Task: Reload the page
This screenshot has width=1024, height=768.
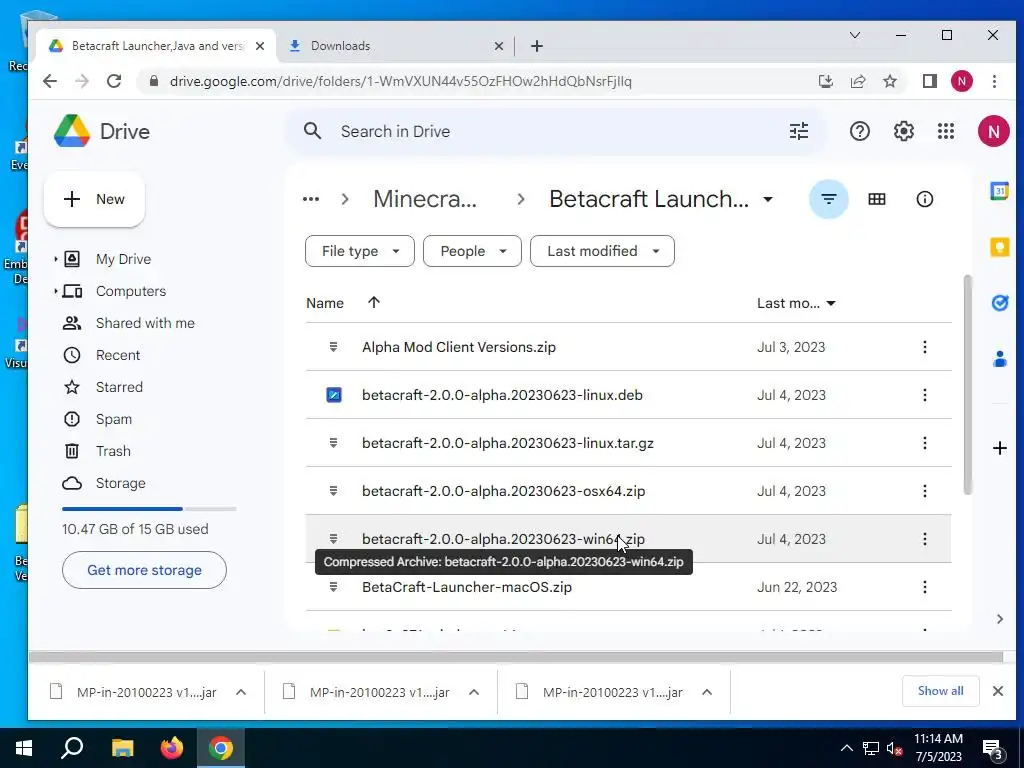Action: point(114,82)
